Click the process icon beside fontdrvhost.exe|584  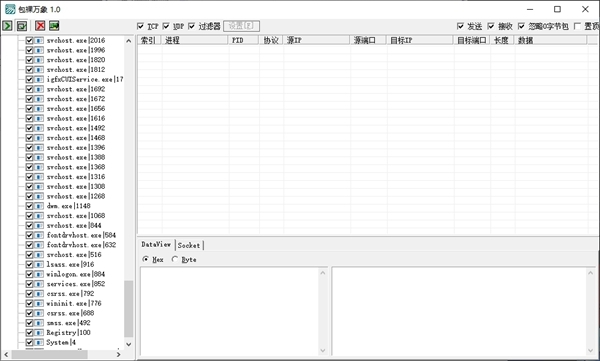(39, 235)
